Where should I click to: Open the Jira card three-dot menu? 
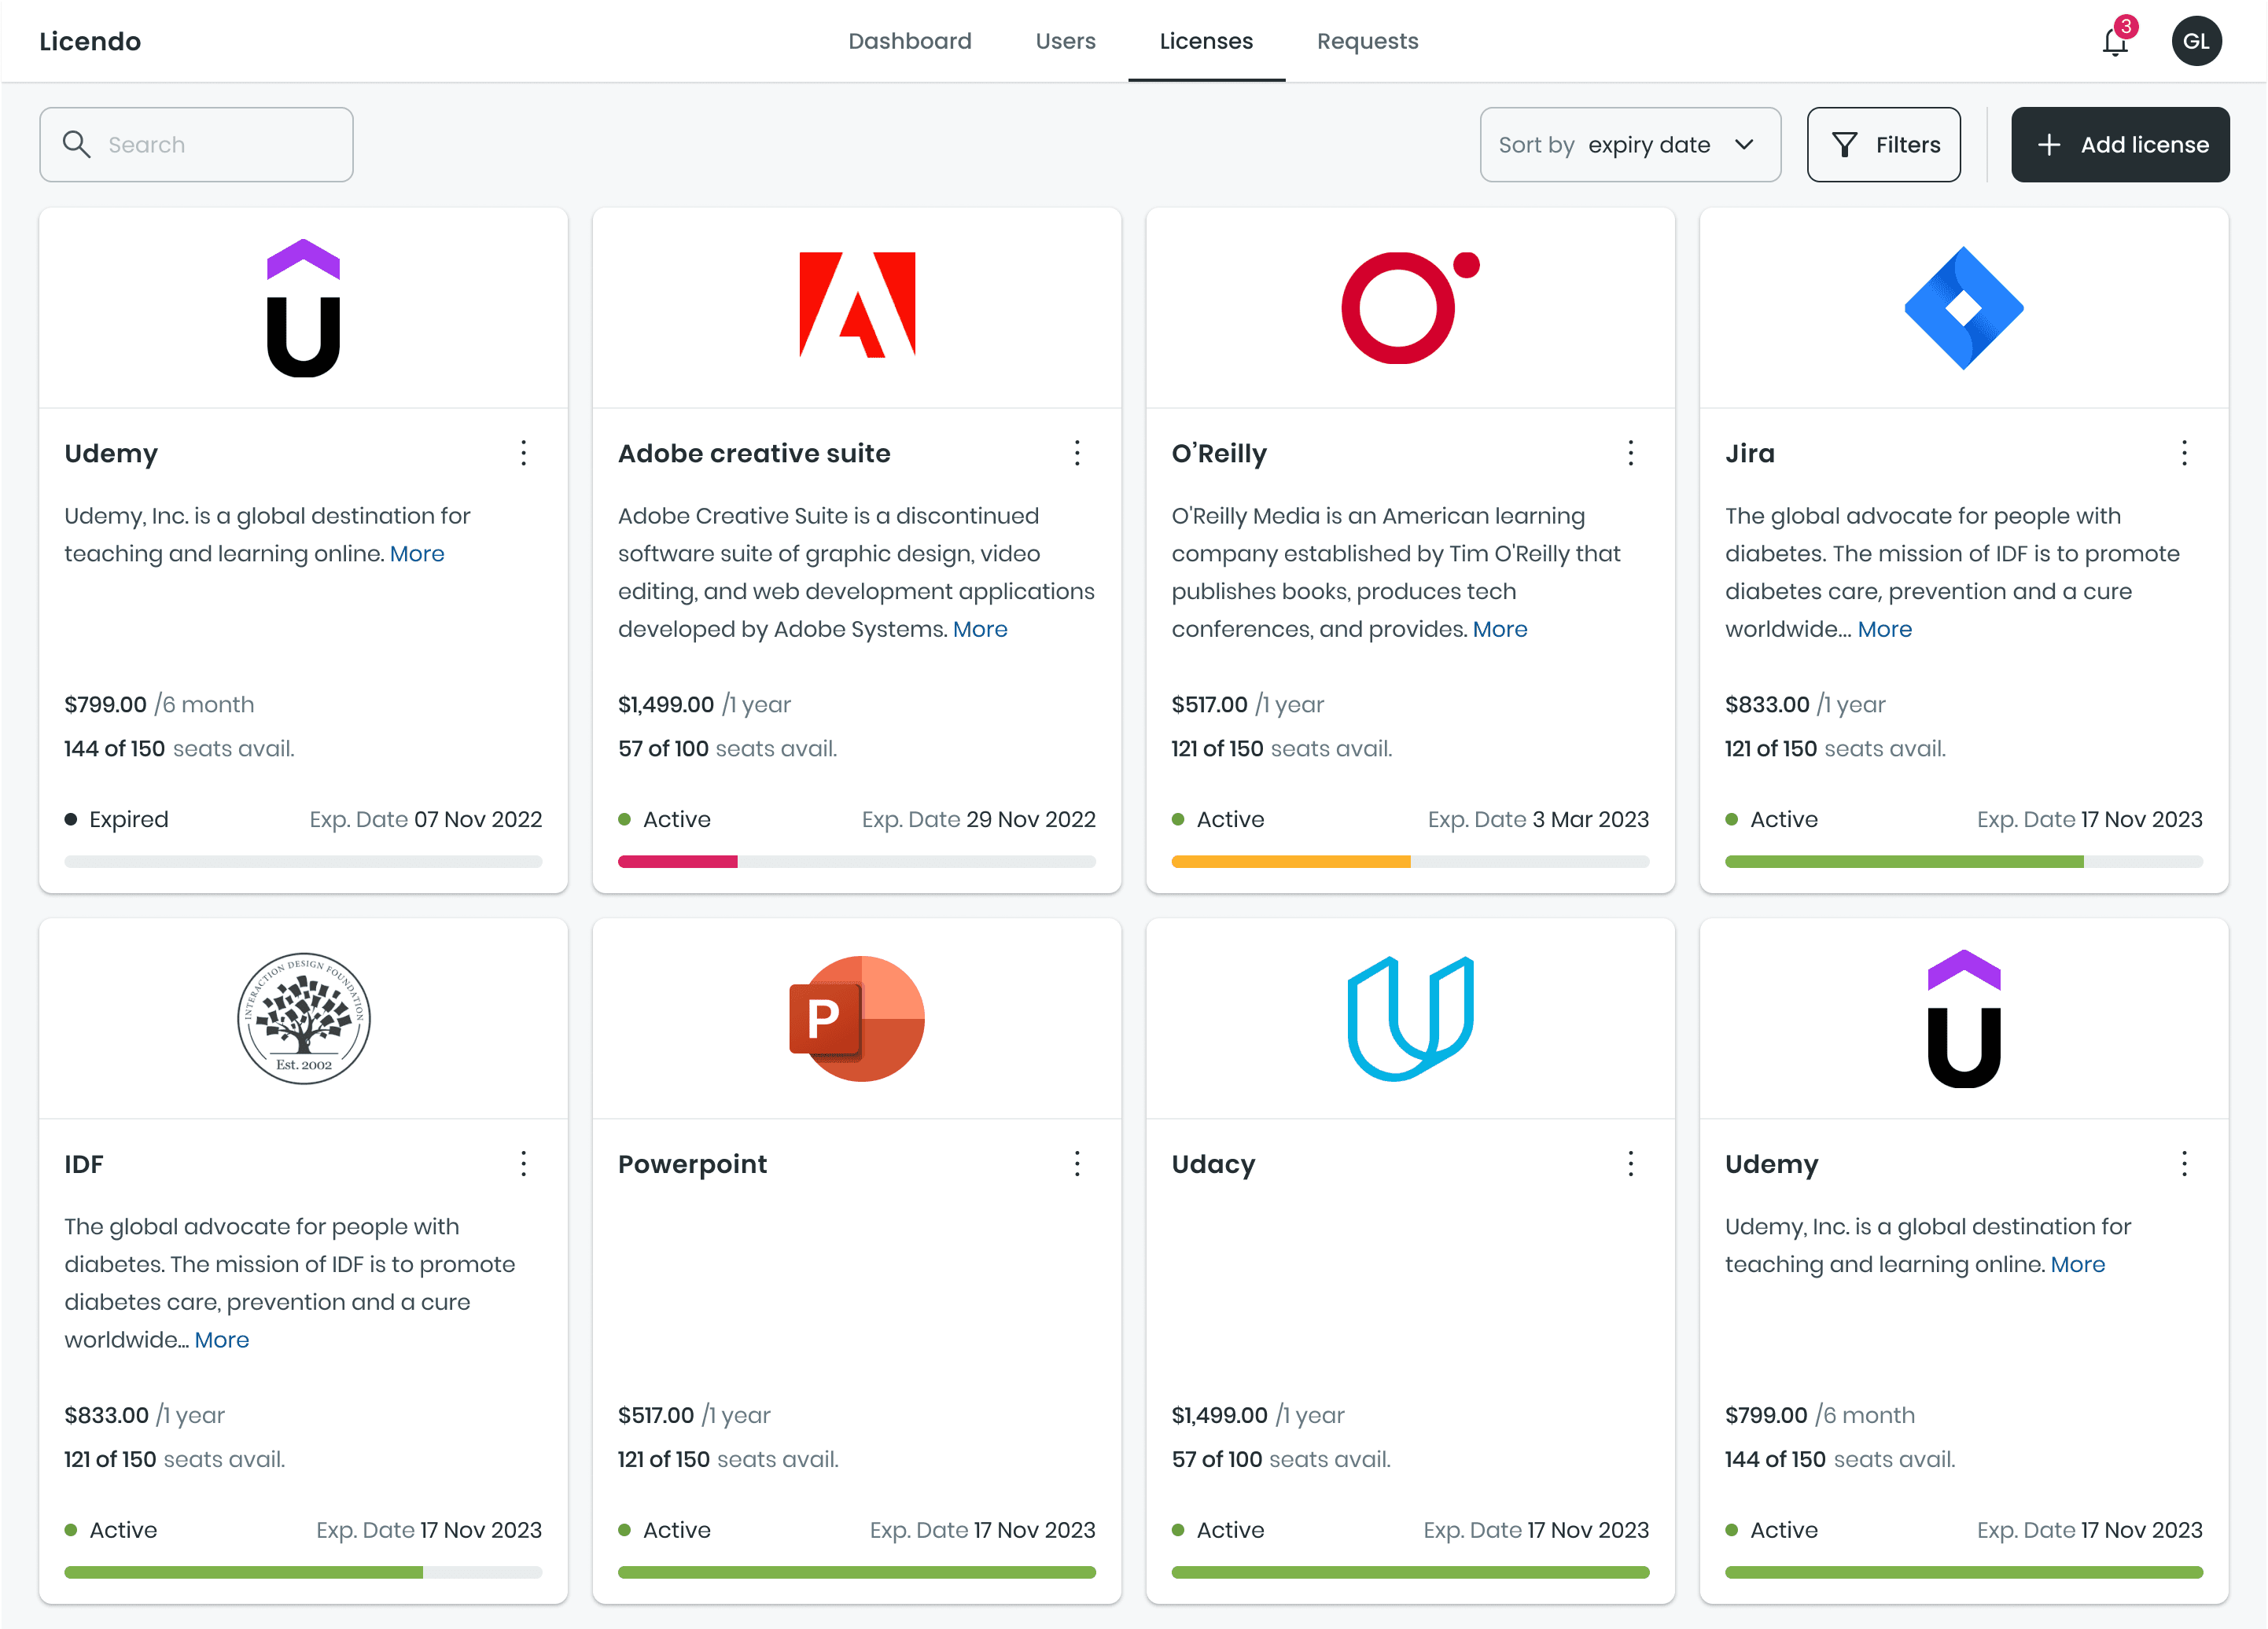(2184, 453)
